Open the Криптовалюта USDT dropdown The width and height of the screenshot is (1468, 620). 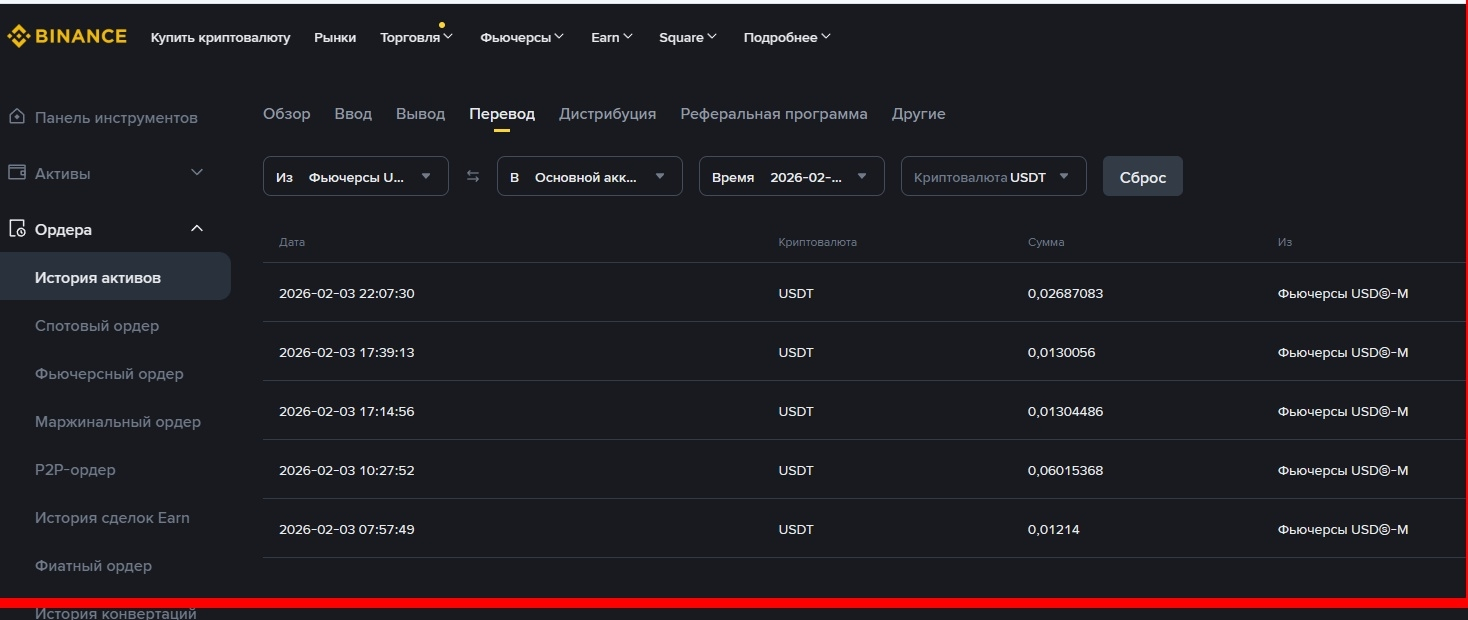(x=994, y=176)
